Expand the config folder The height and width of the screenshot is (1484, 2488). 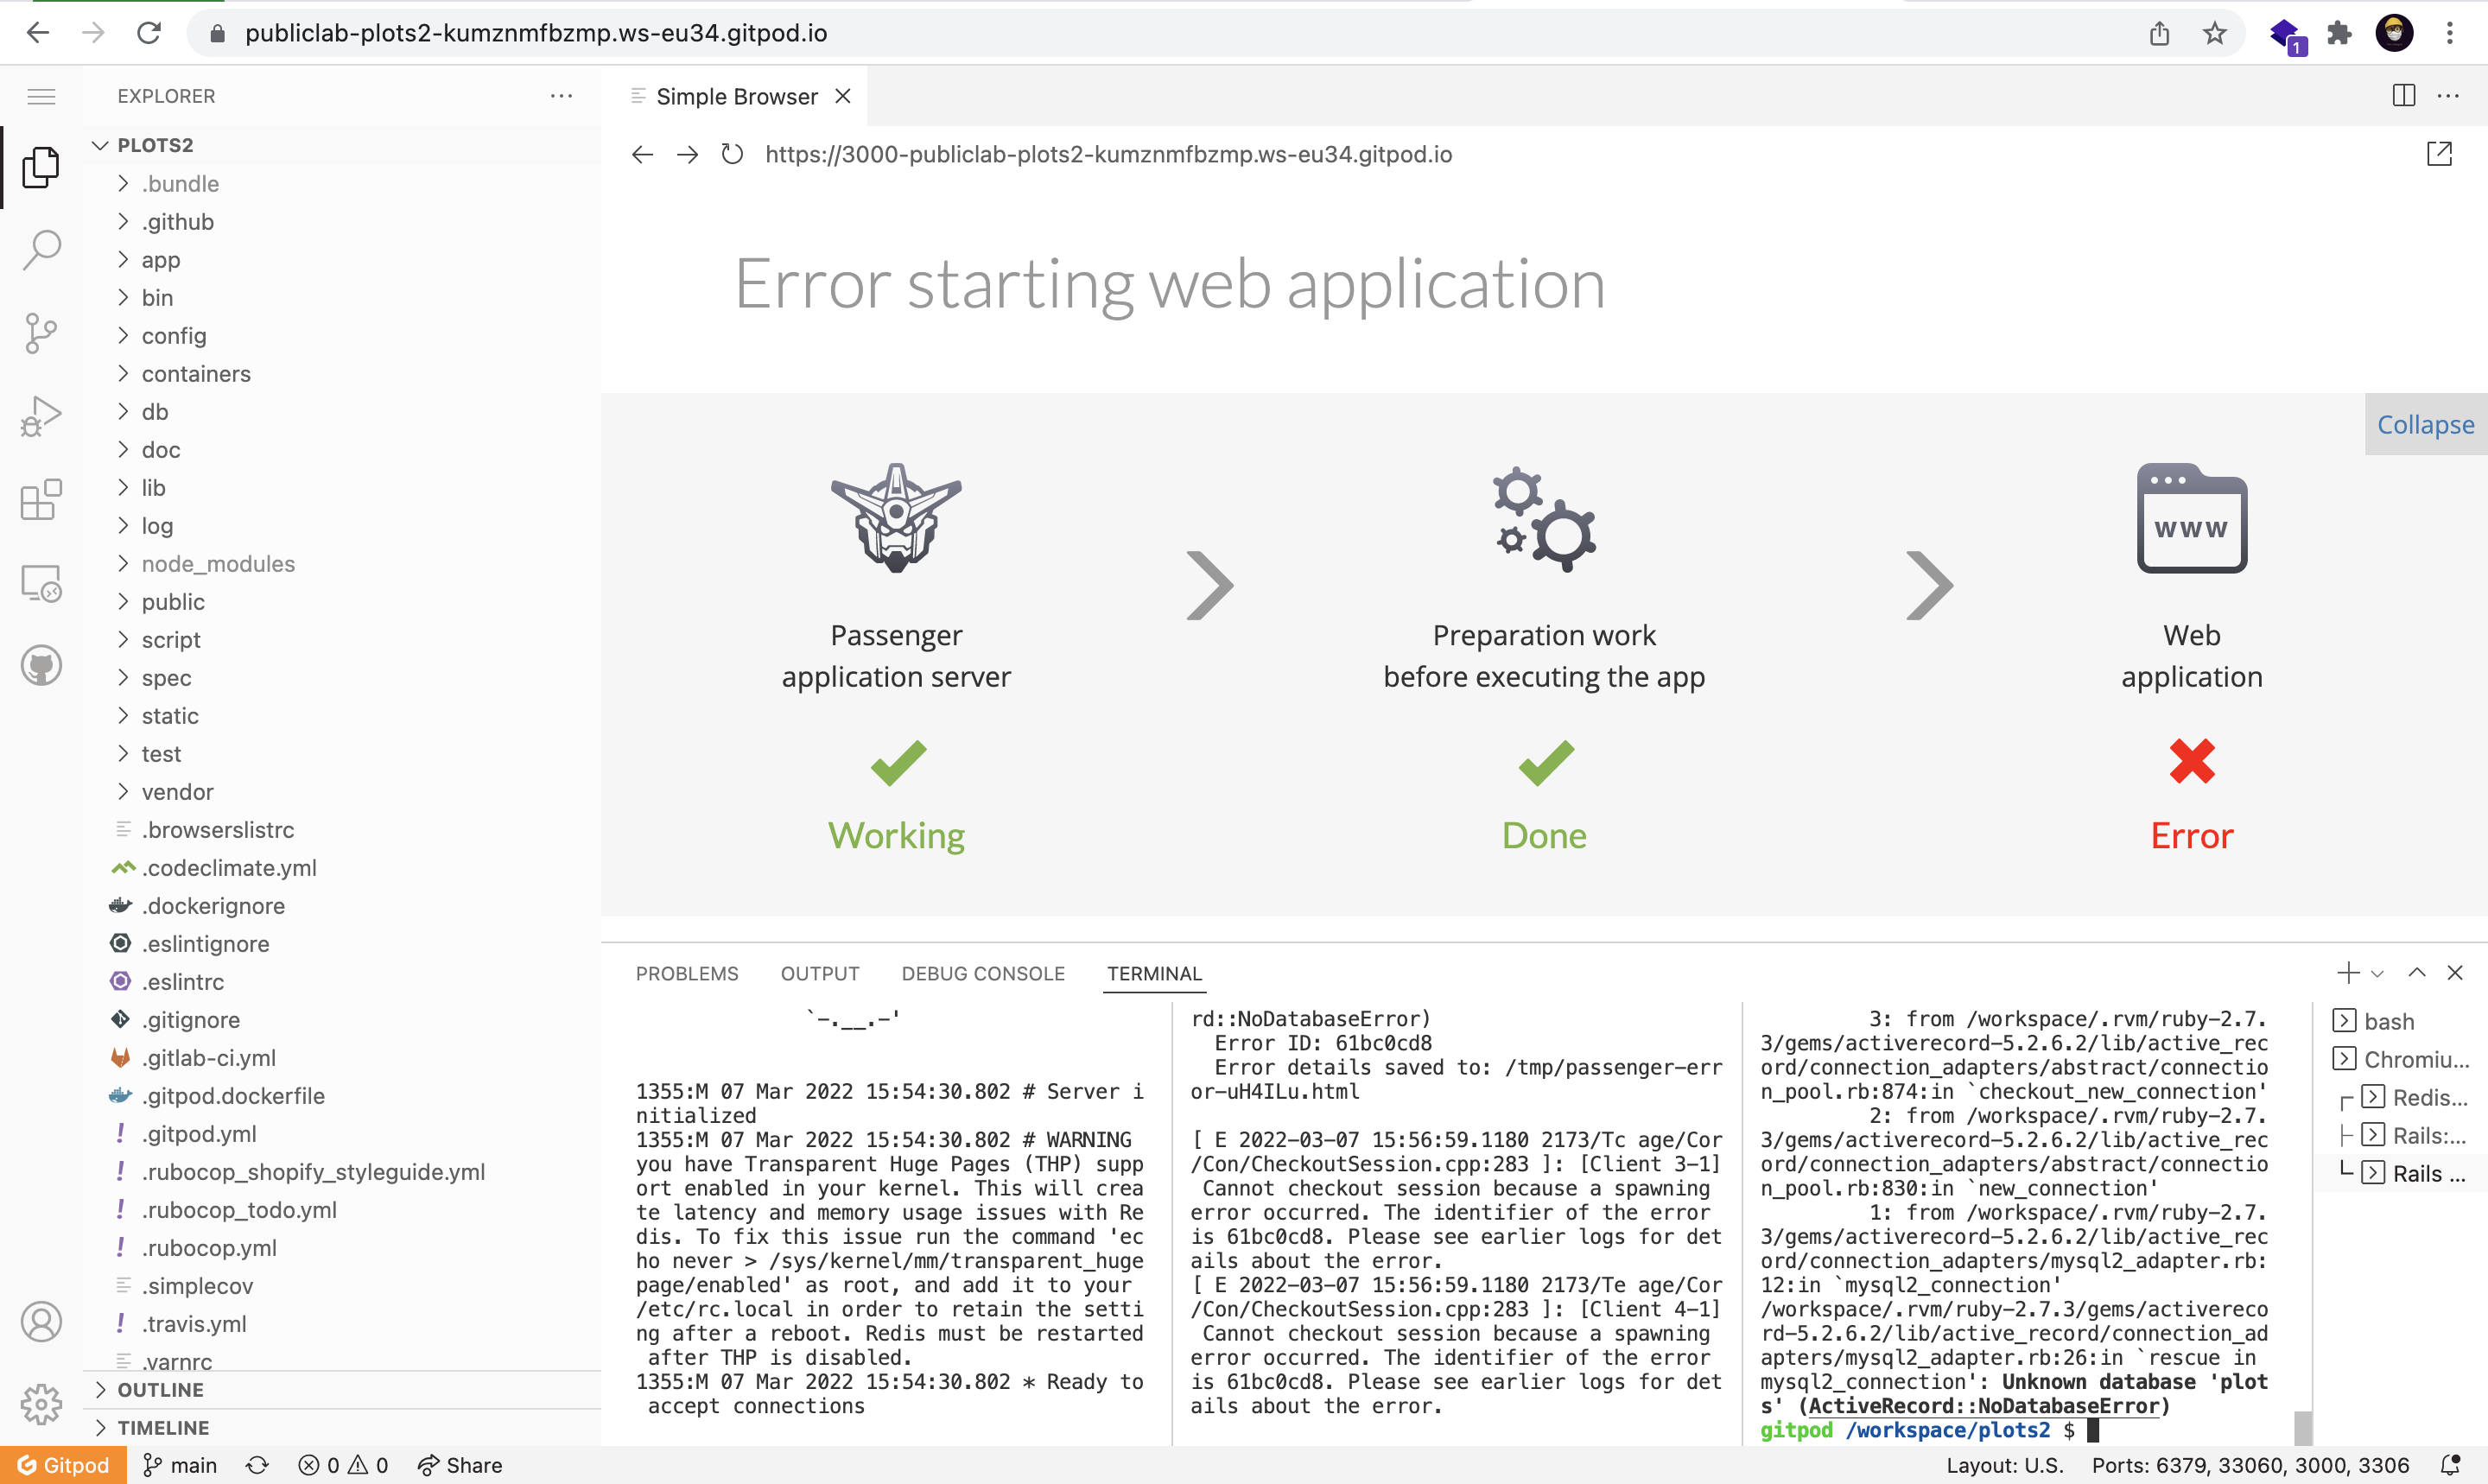tap(174, 336)
